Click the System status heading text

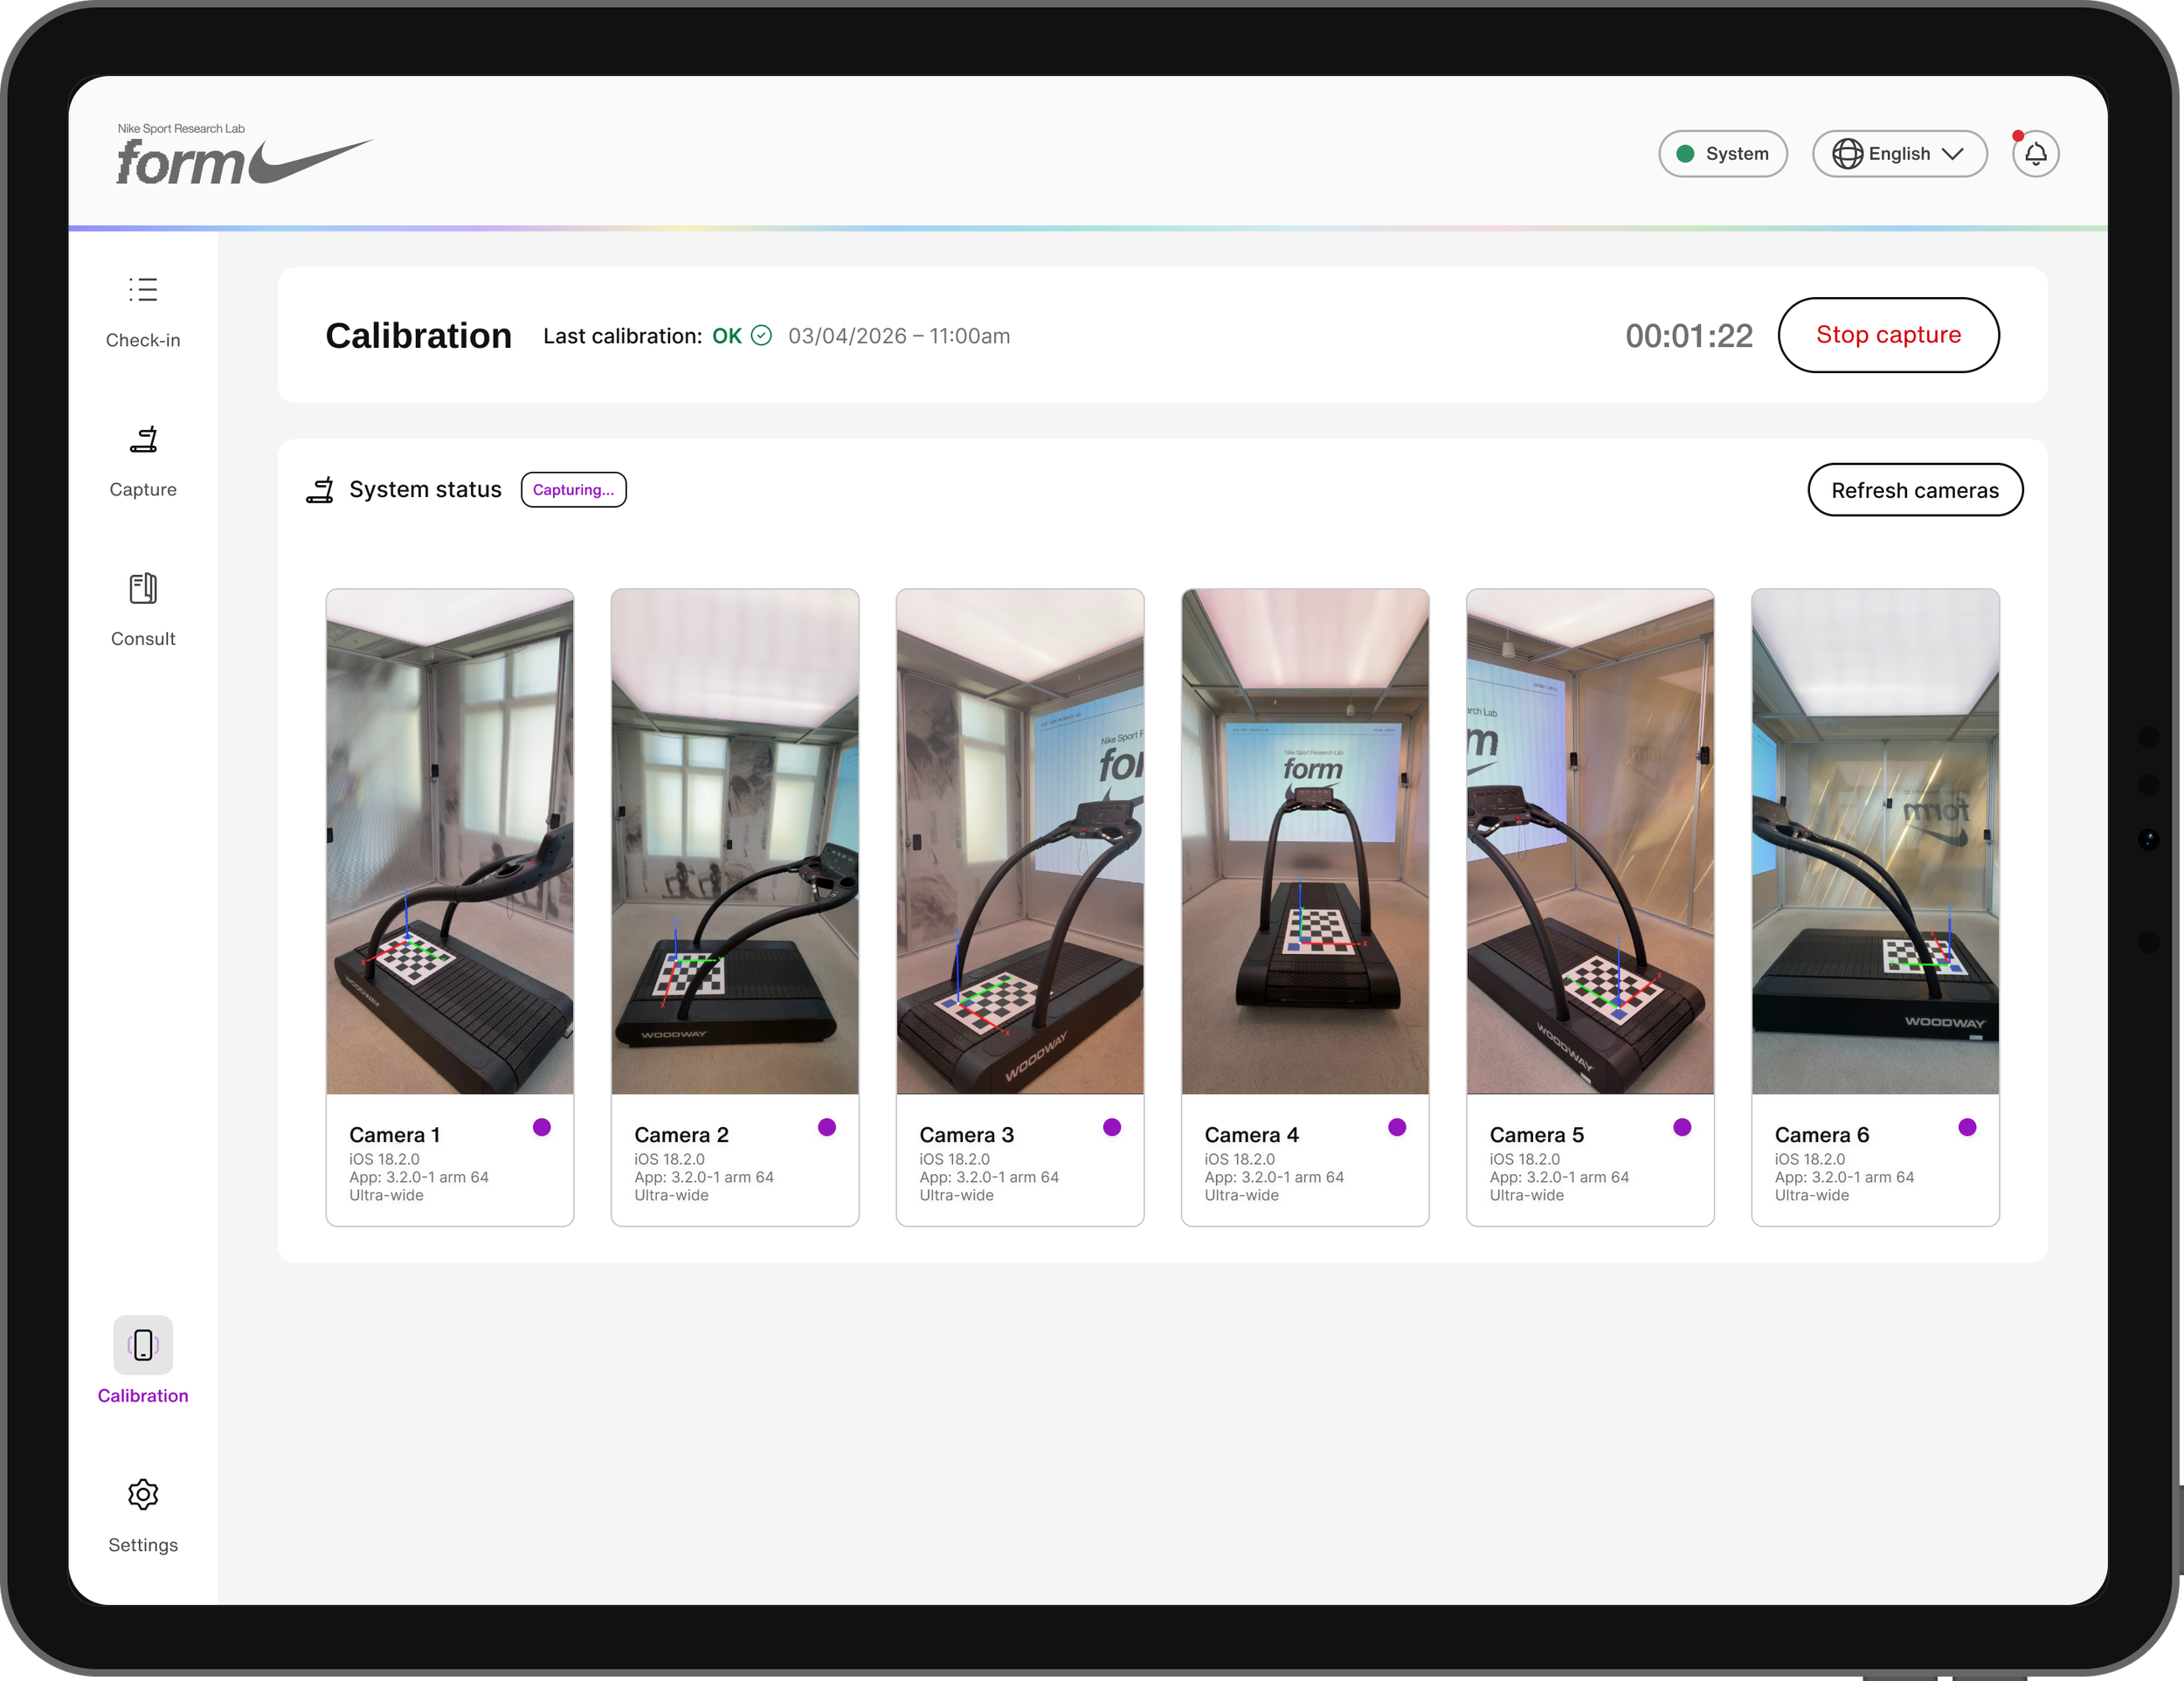coord(425,490)
